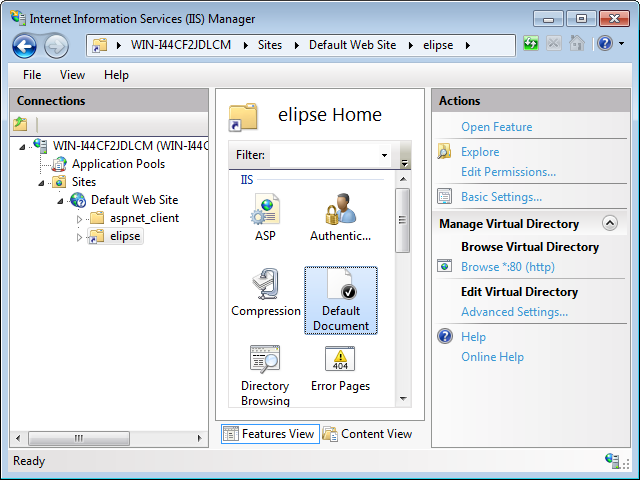Click the IIS Manager title bar icon
Viewport: 640px width, 480px height.
18,17
